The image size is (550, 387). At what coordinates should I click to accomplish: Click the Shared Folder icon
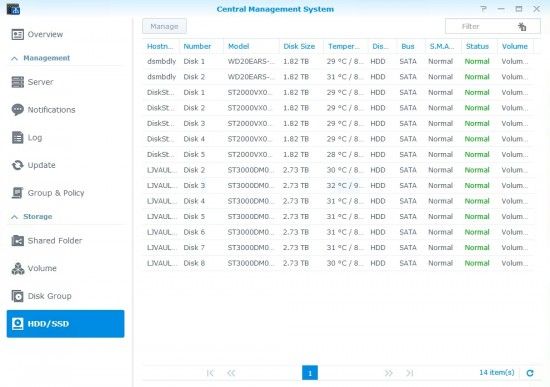click(x=18, y=241)
